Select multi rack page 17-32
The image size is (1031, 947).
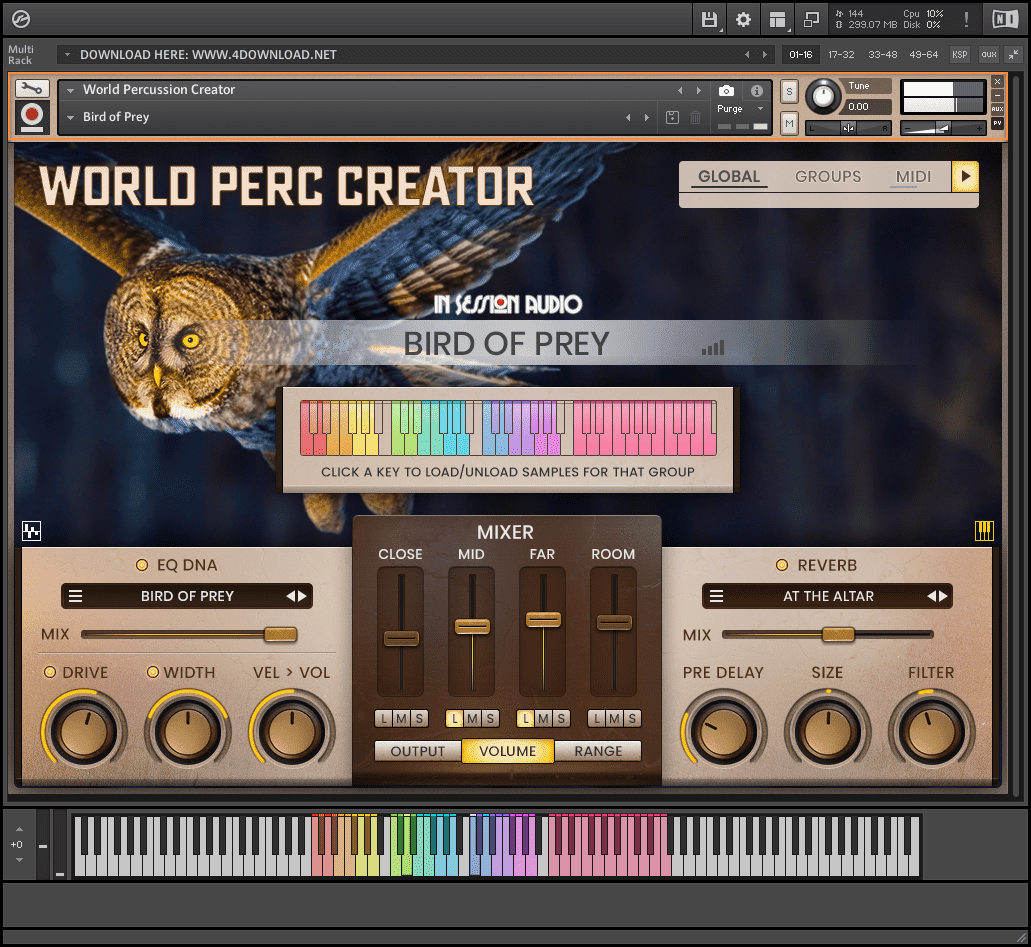tap(841, 55)
